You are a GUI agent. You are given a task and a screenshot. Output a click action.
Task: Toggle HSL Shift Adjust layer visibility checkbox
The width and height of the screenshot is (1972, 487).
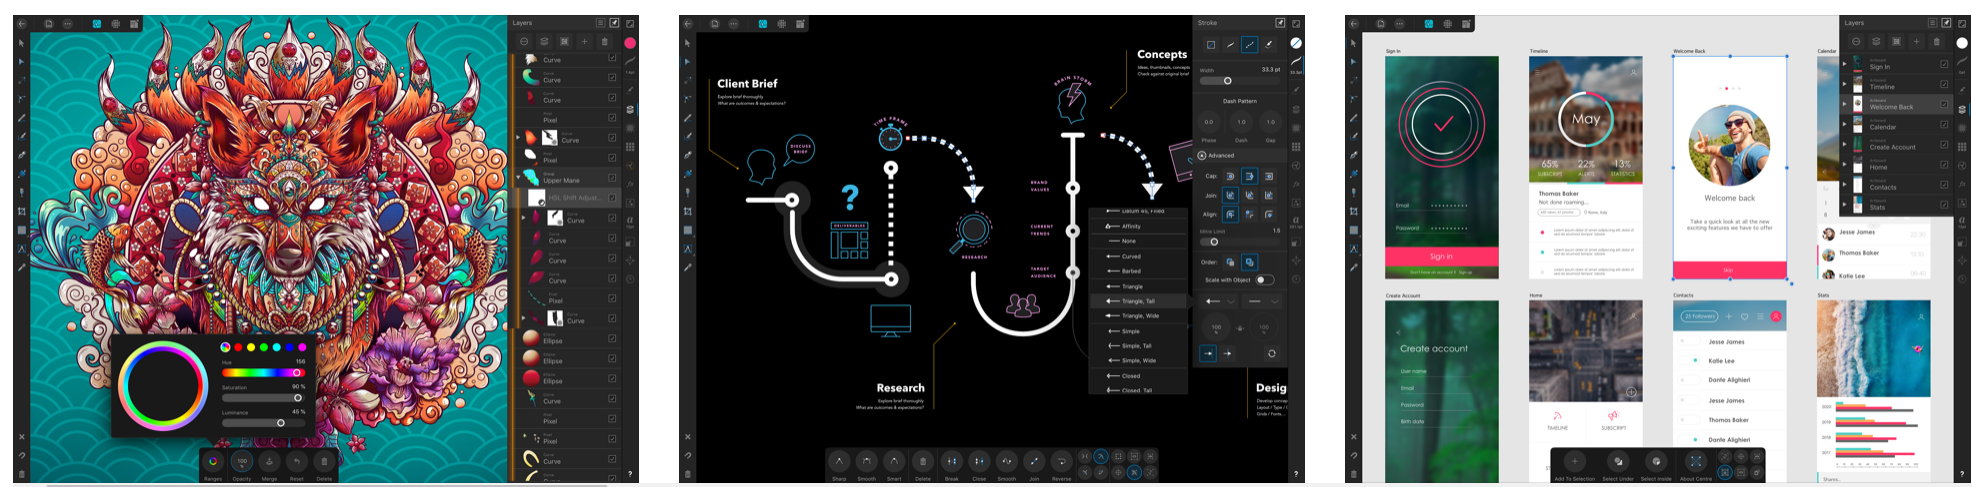(612, 198)
